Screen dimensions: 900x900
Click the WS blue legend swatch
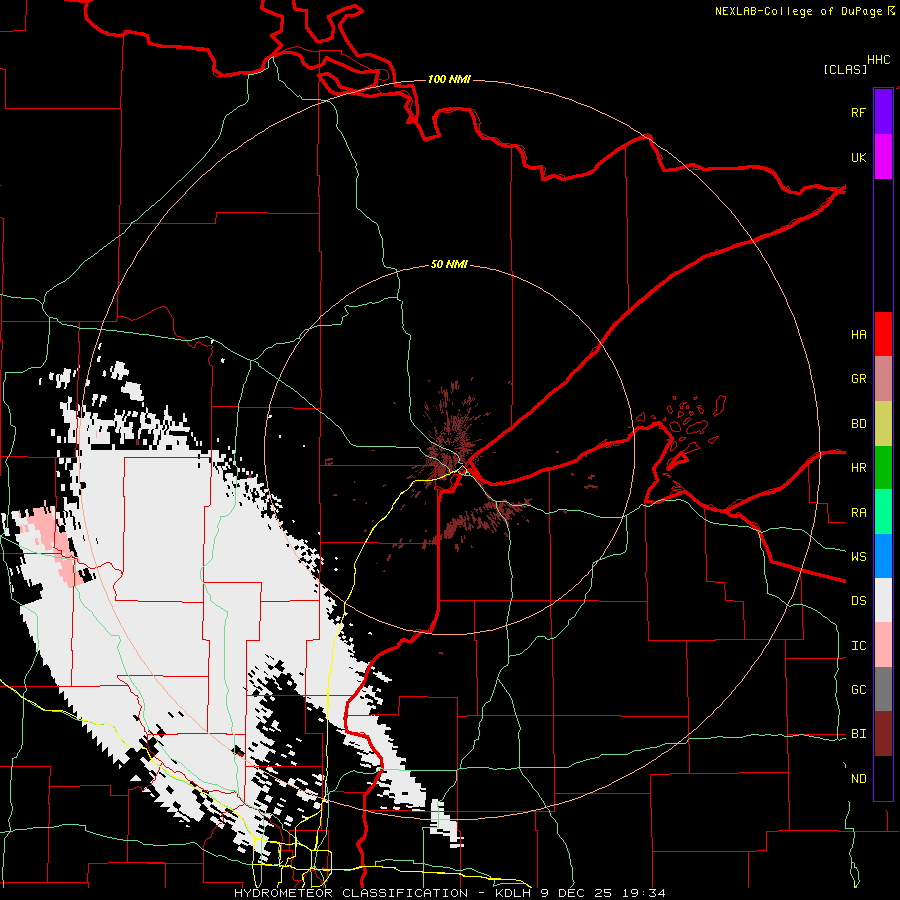point(883,556)
